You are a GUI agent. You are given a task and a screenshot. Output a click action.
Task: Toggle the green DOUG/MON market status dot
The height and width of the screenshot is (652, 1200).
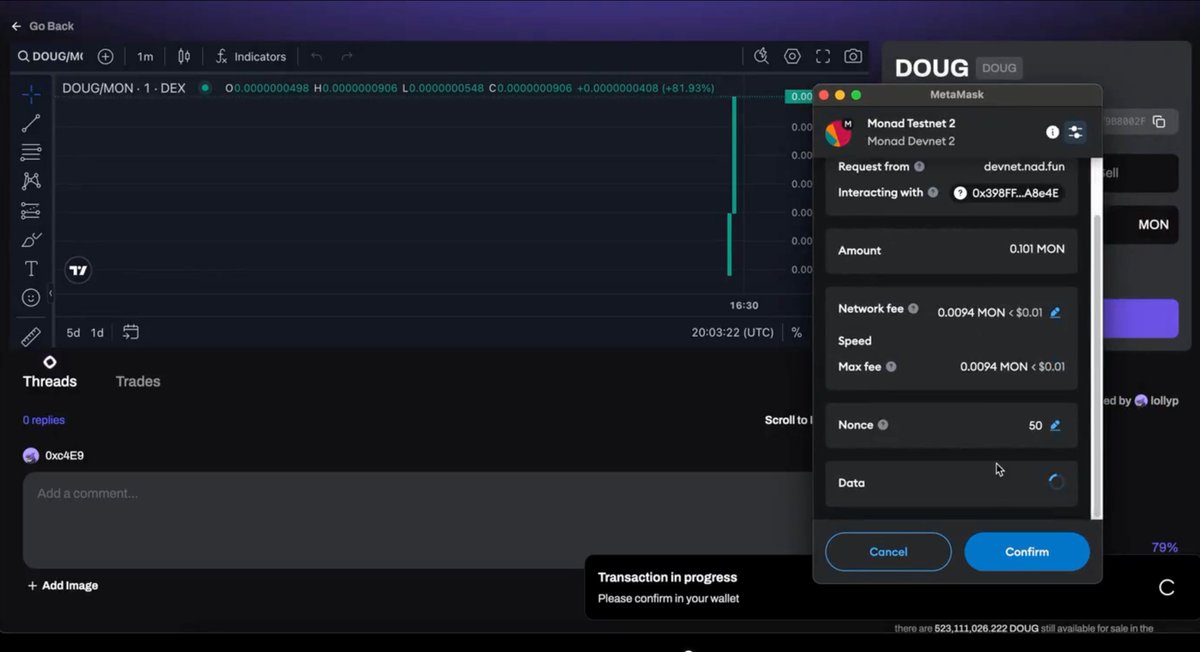(x=205, y=88)
